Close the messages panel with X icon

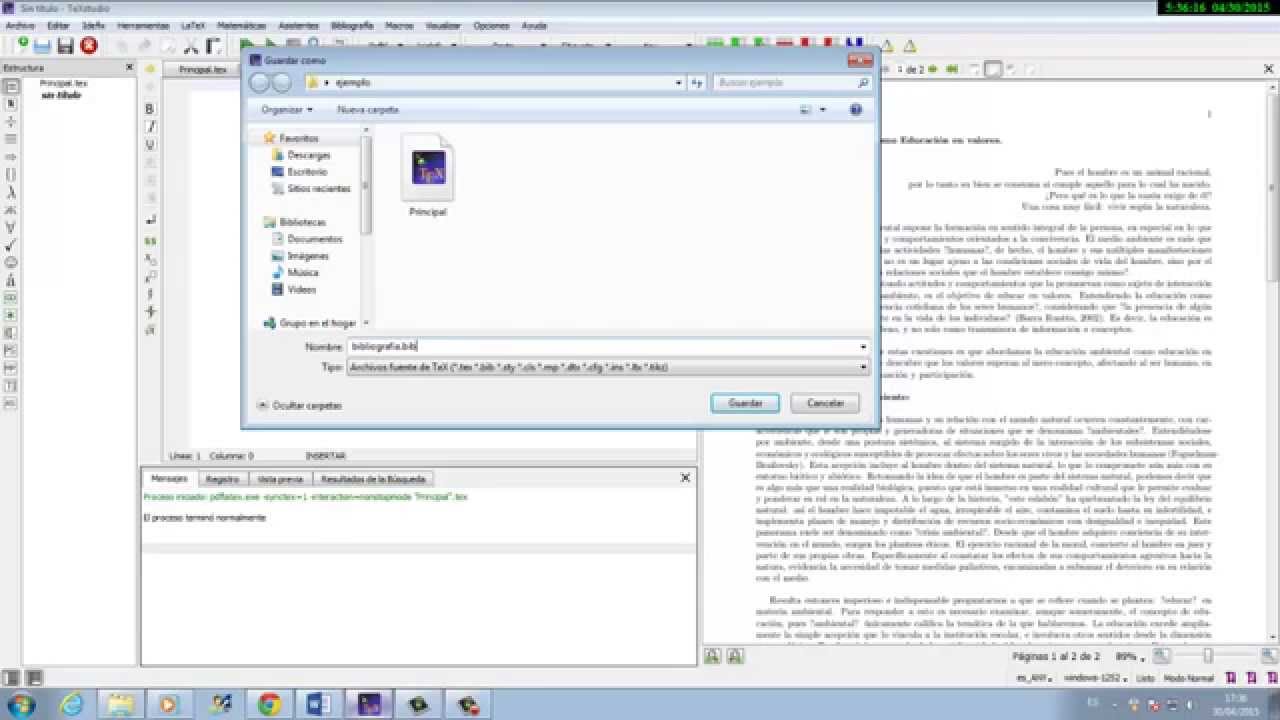685,478
